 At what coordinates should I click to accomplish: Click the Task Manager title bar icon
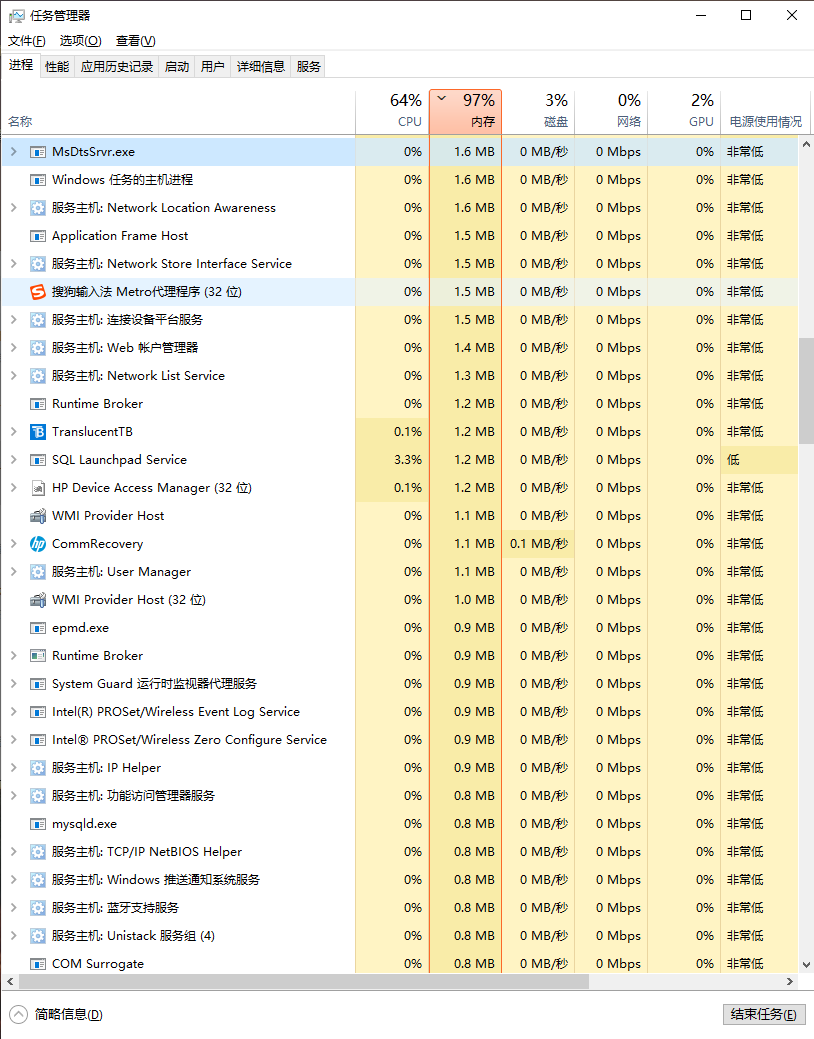17,16
